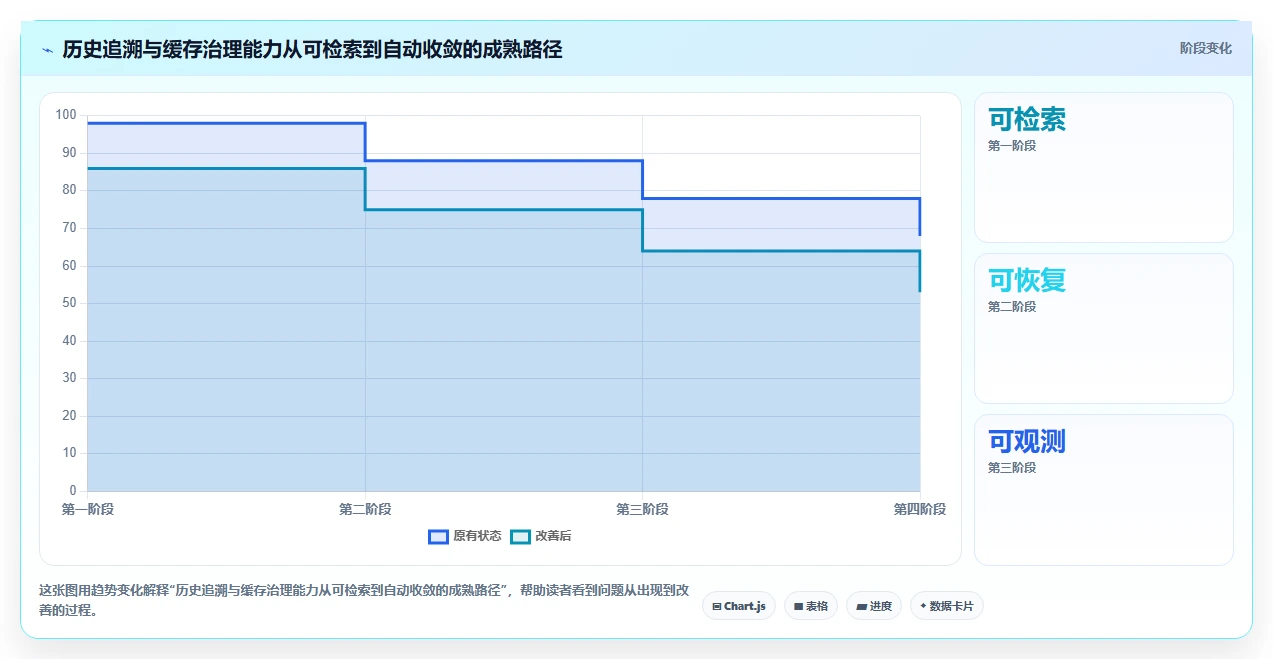Click the 90 value on y-axis
The image size is (1273, 659).
tap(69, 153)
